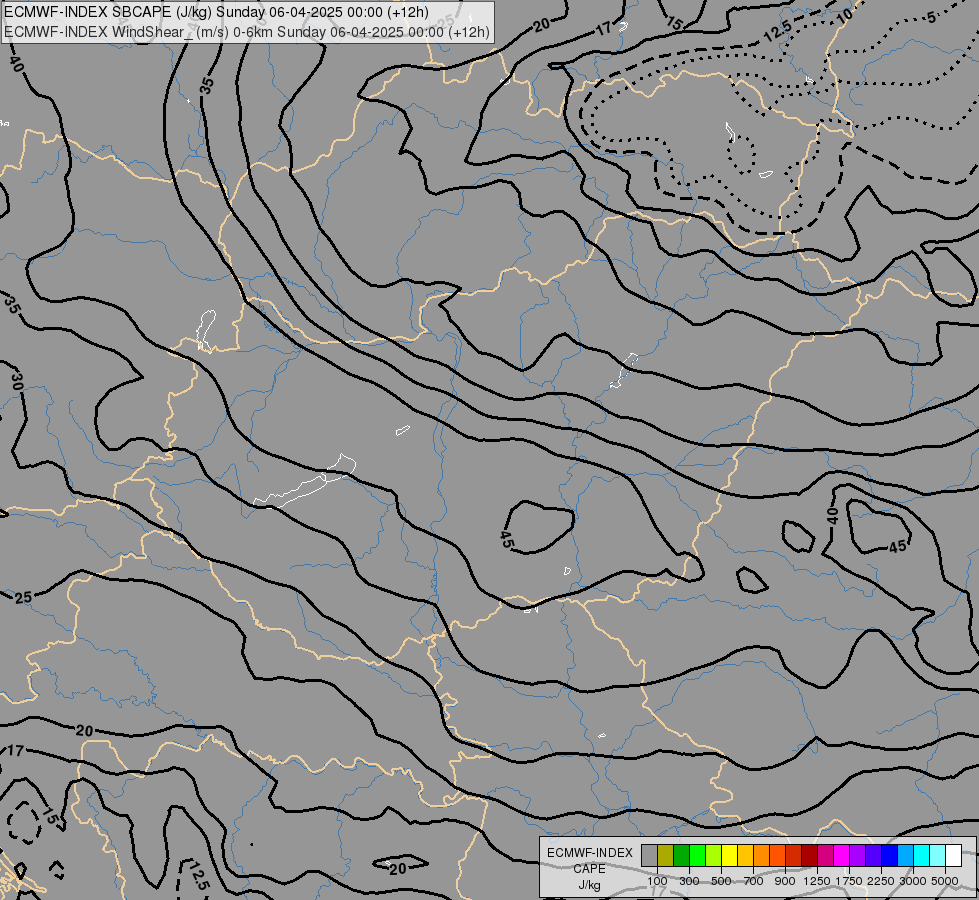The image size is (979, 900).
Task: Select the 'CAPE' label in the legend
Action: [x=589, y=869]
